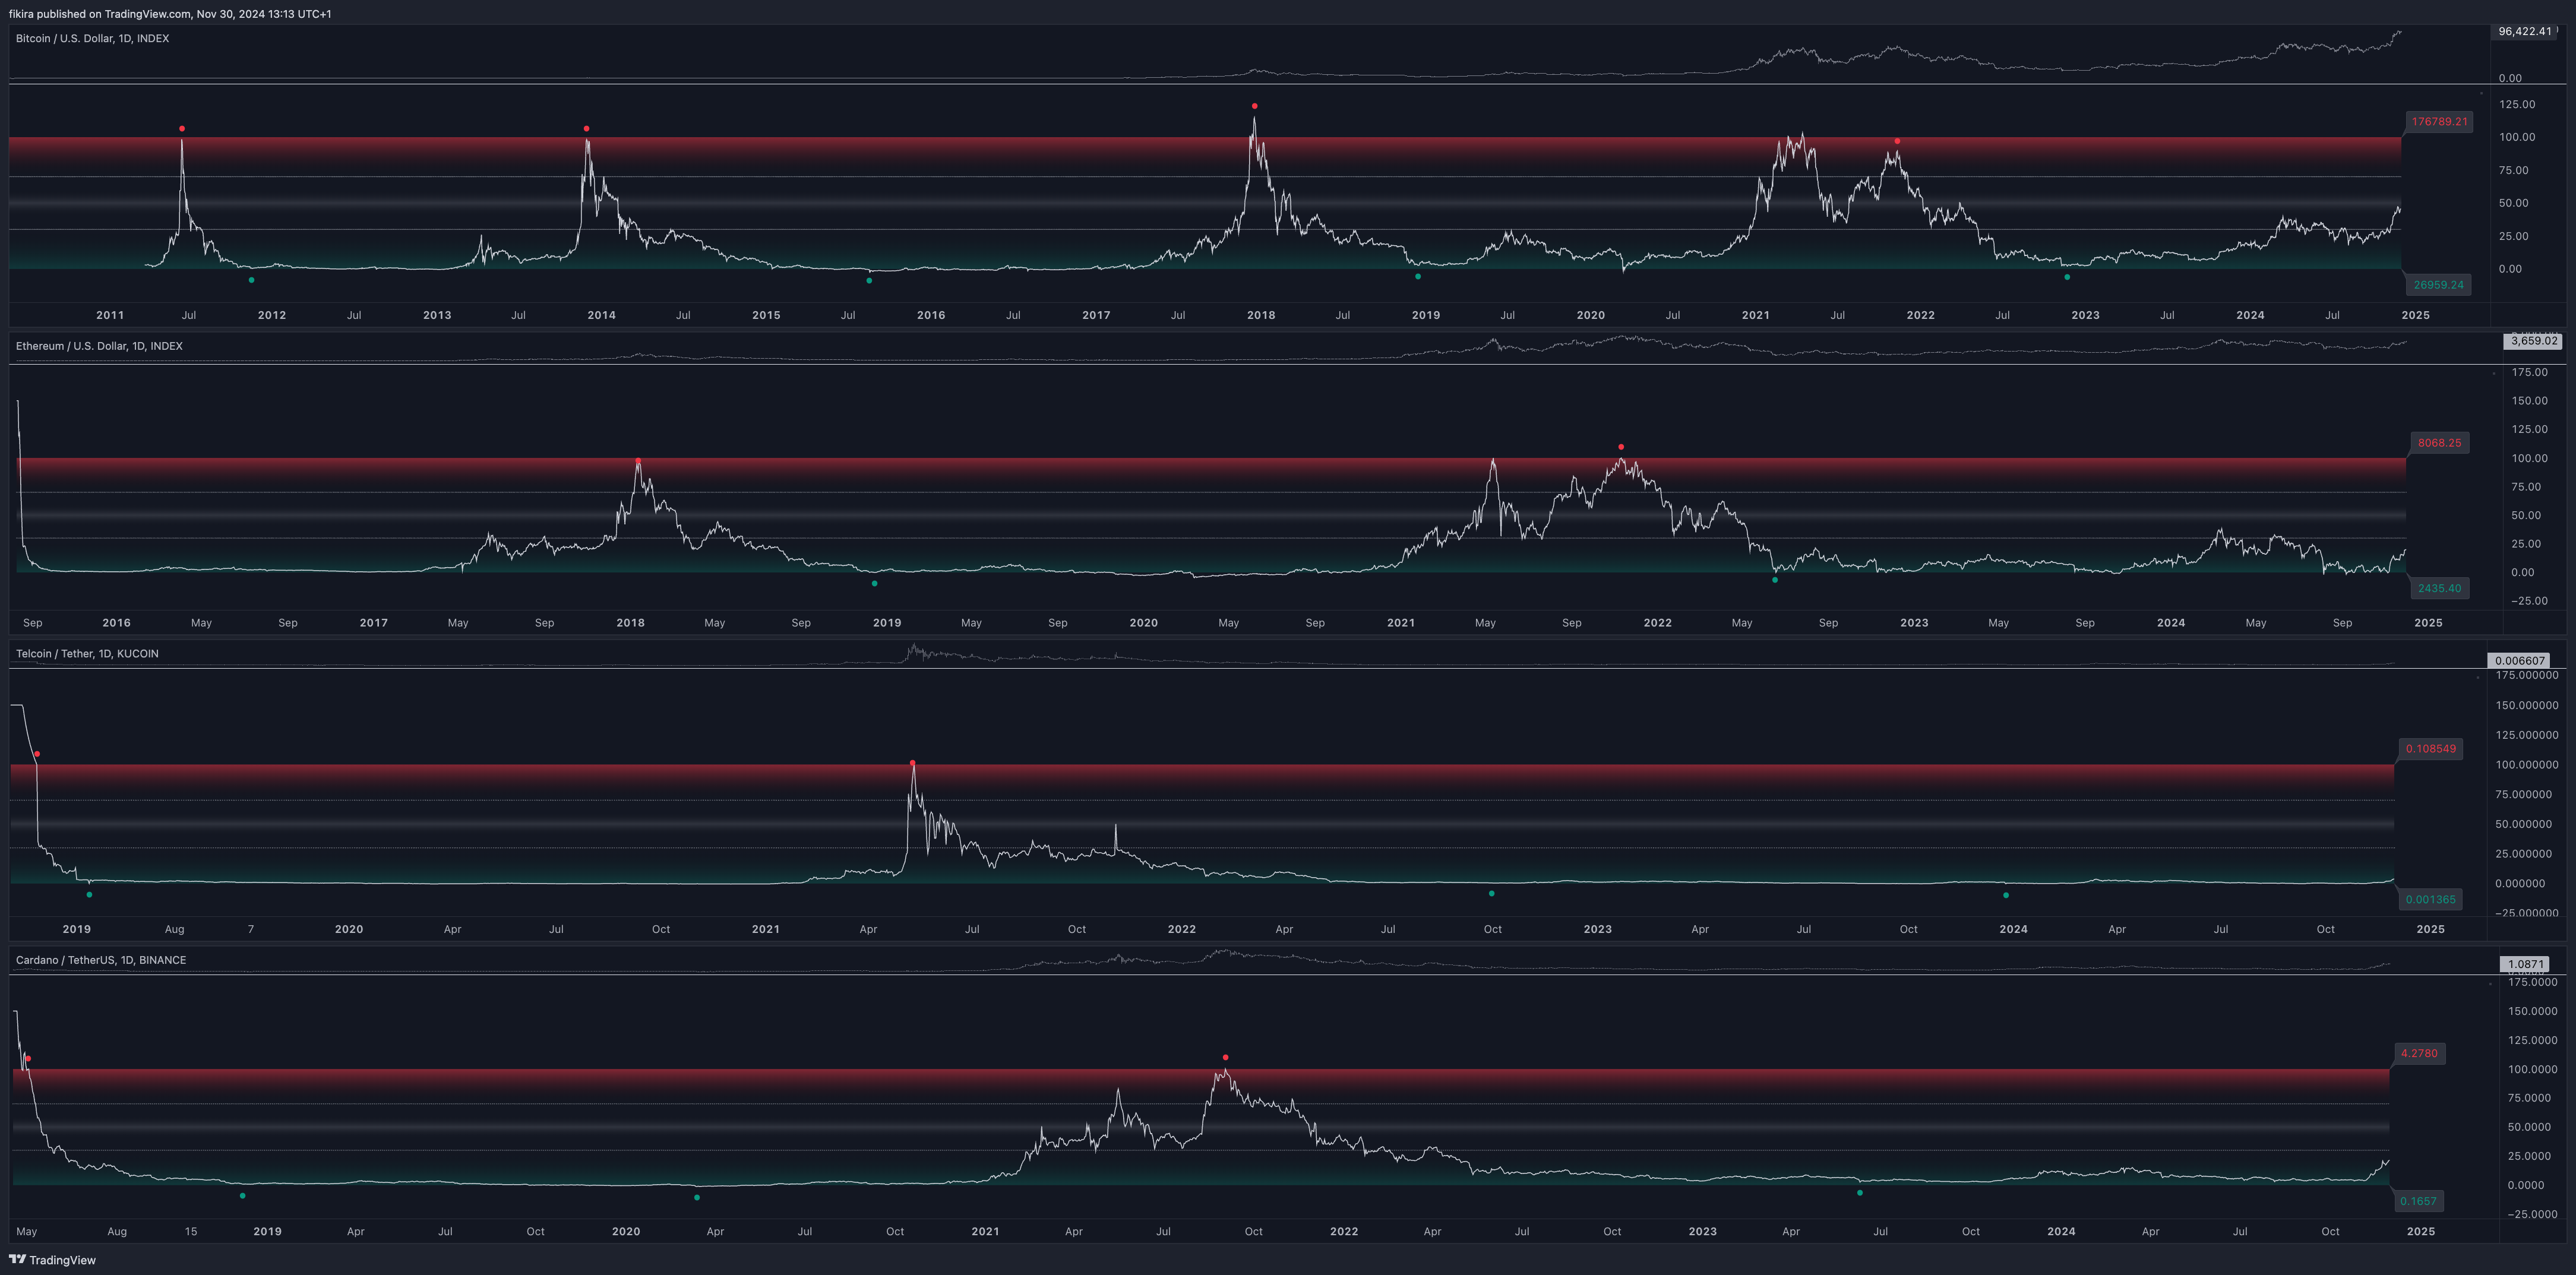Image resolution: width=2576 pixels, height=1275 pixels.
Task: Click the red 4.2780 band label
Action: coord(2419,1053)
